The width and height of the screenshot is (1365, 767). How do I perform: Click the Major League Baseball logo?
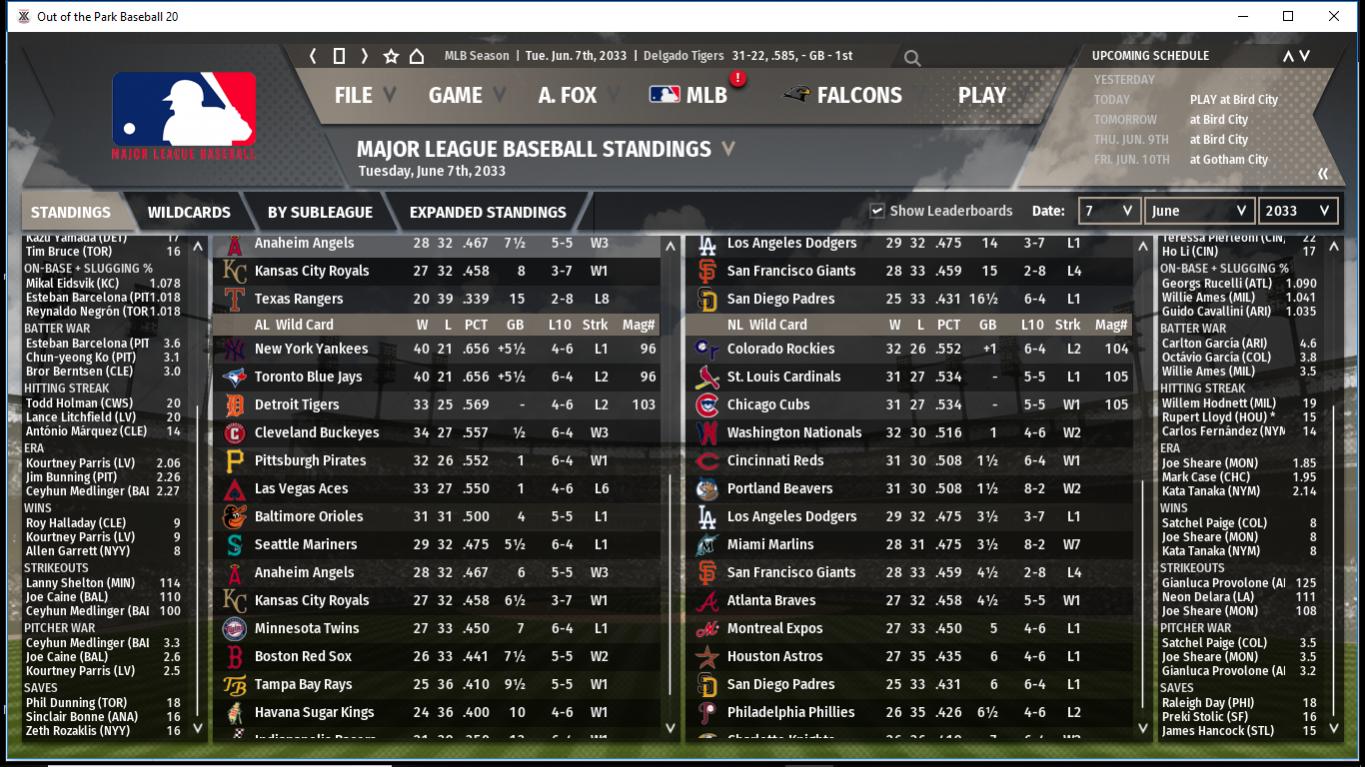[x=184, y=115]
